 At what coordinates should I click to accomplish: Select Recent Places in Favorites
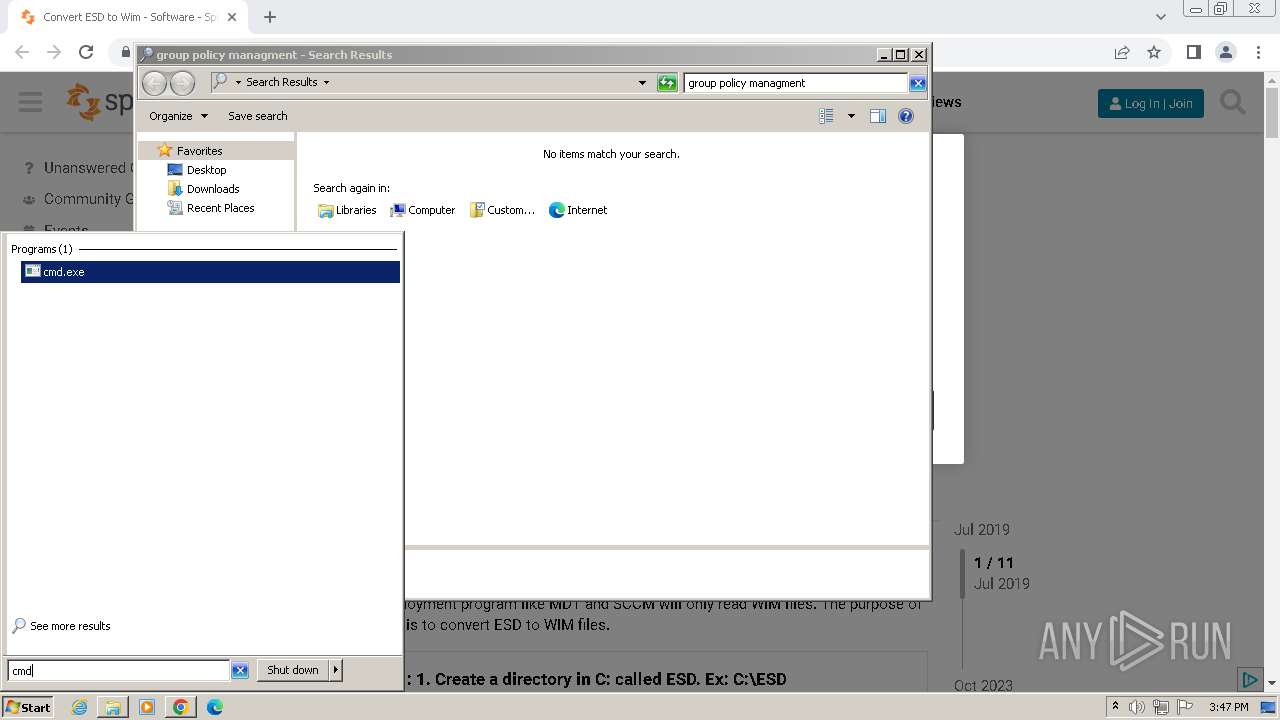(x=220, y=208)
